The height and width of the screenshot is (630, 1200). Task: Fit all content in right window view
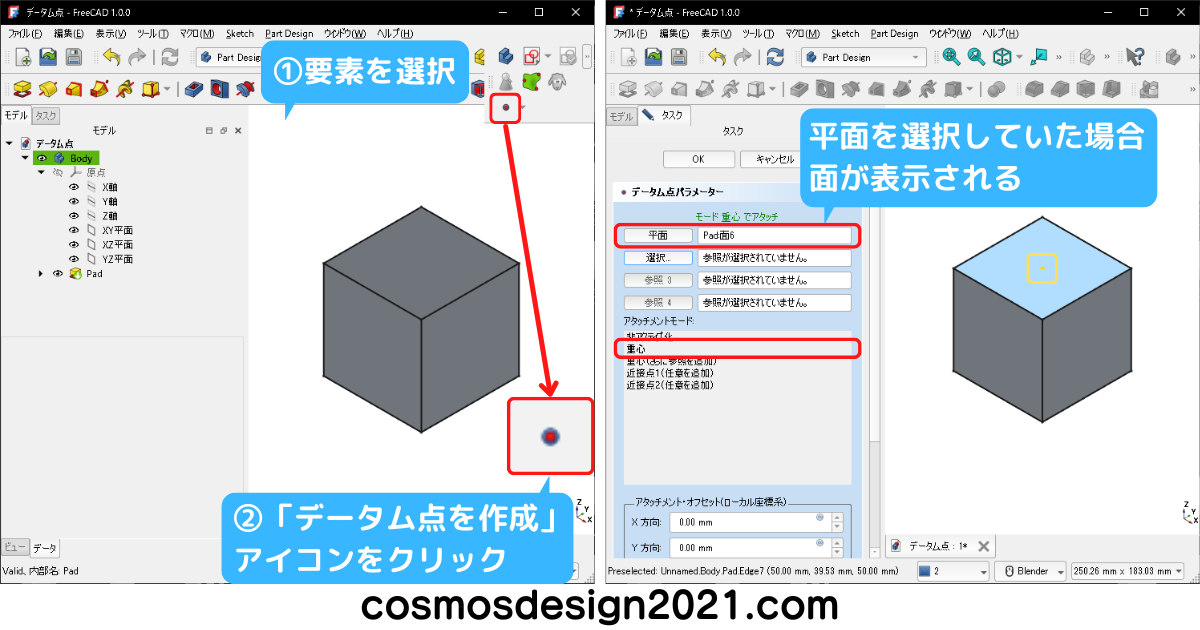[x=950, y=57]
